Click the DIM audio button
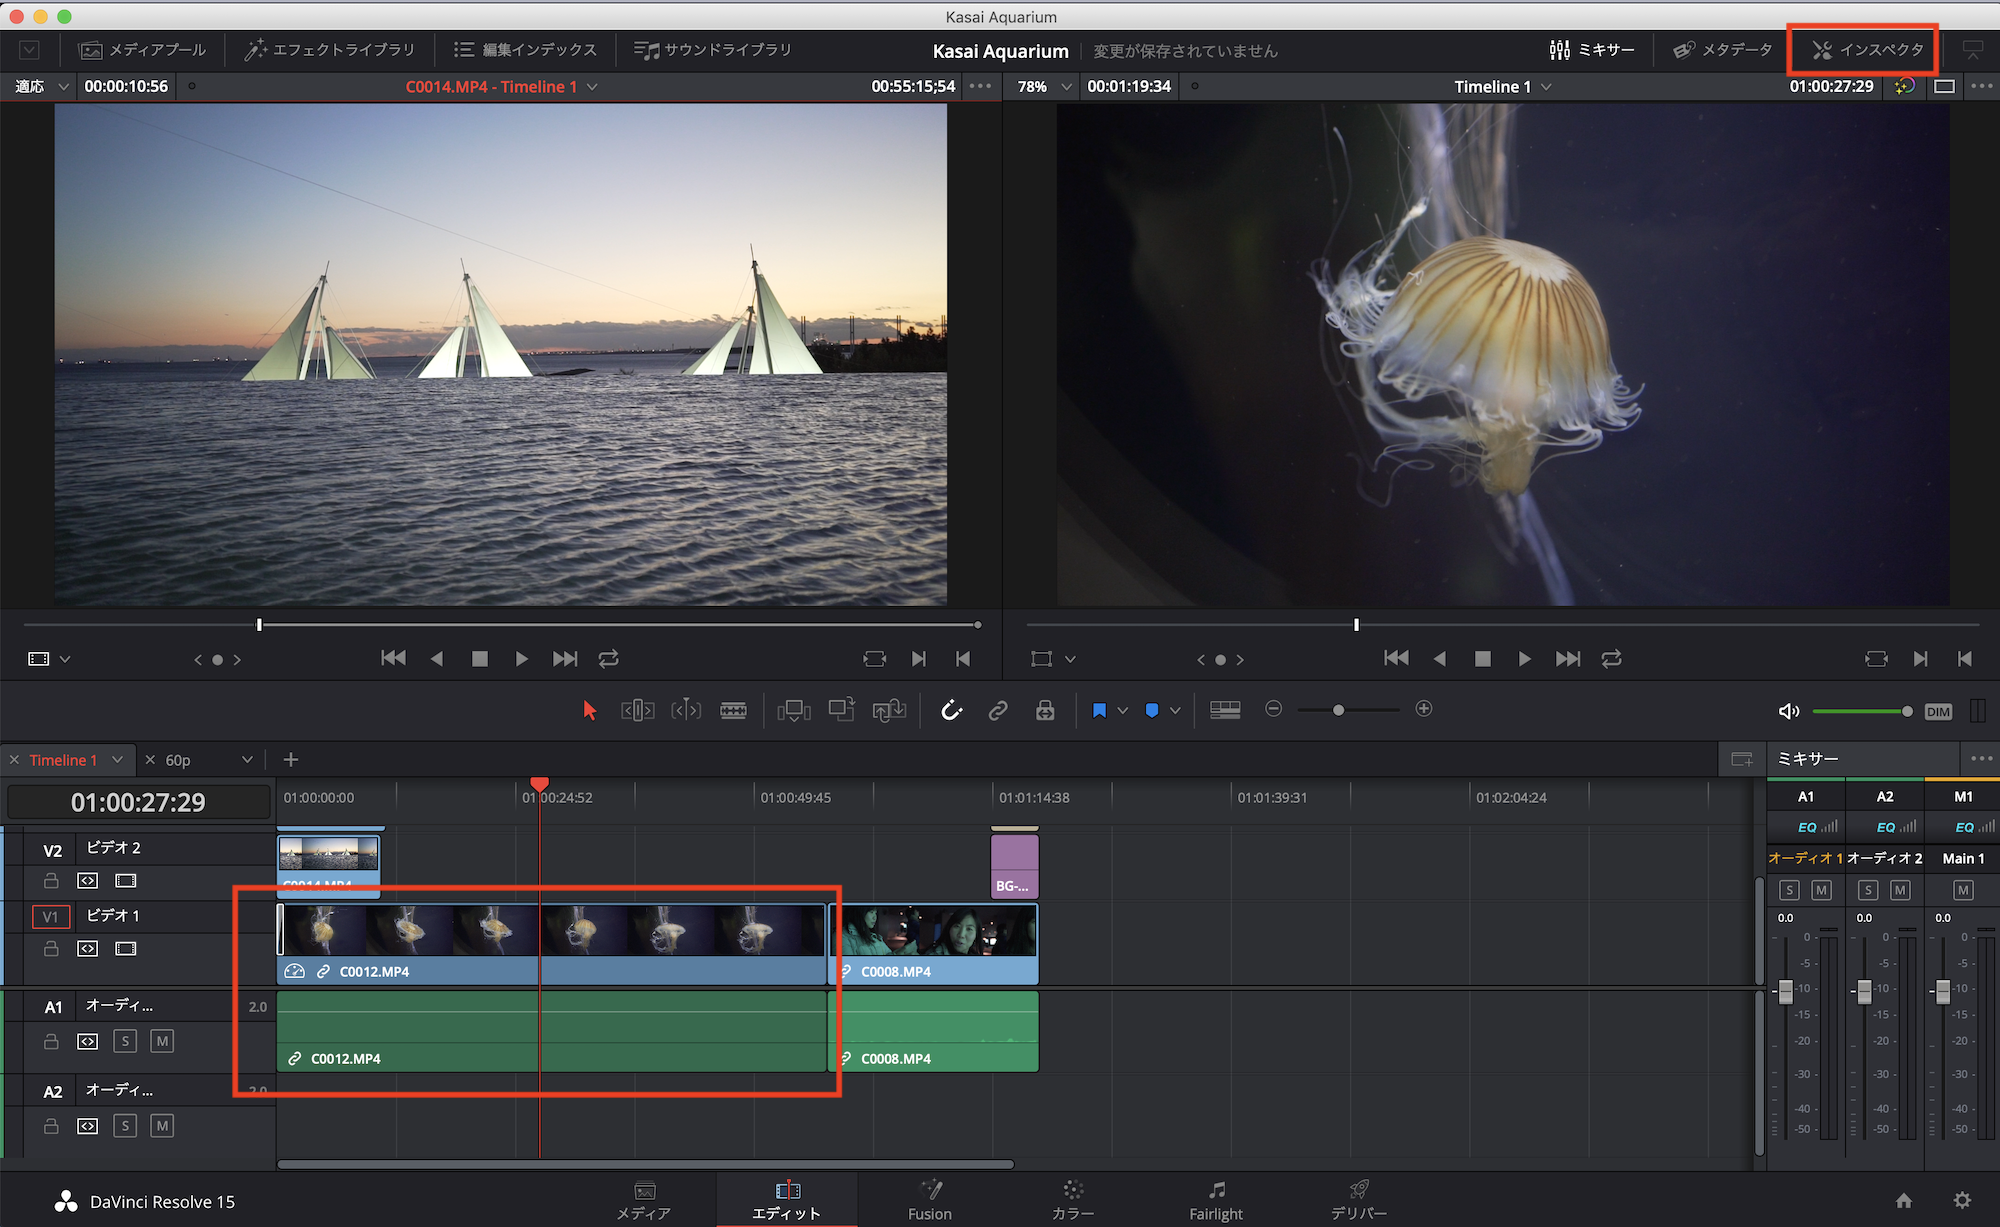The height and width of the screenshot is (1227, 2000). point(1938,711)
